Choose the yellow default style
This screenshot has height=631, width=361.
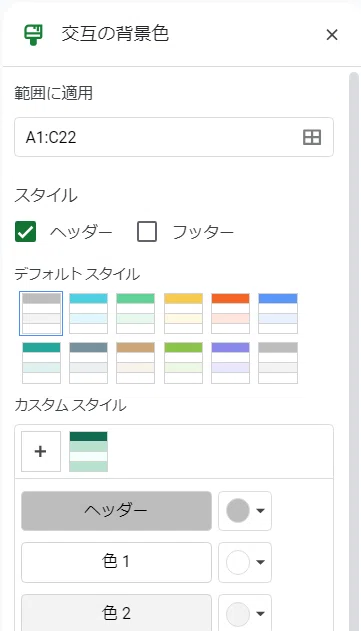[183, 313]
